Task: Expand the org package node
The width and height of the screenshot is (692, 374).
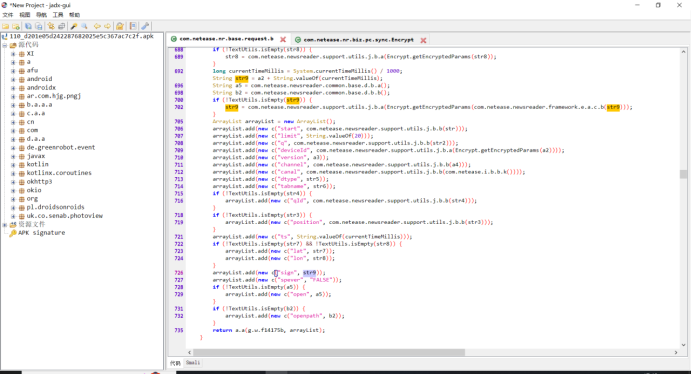Action: [x=13, y=199]
